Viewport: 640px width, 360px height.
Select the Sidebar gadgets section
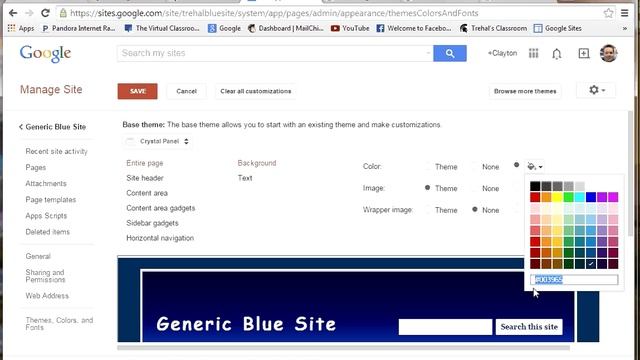[152, 223]
